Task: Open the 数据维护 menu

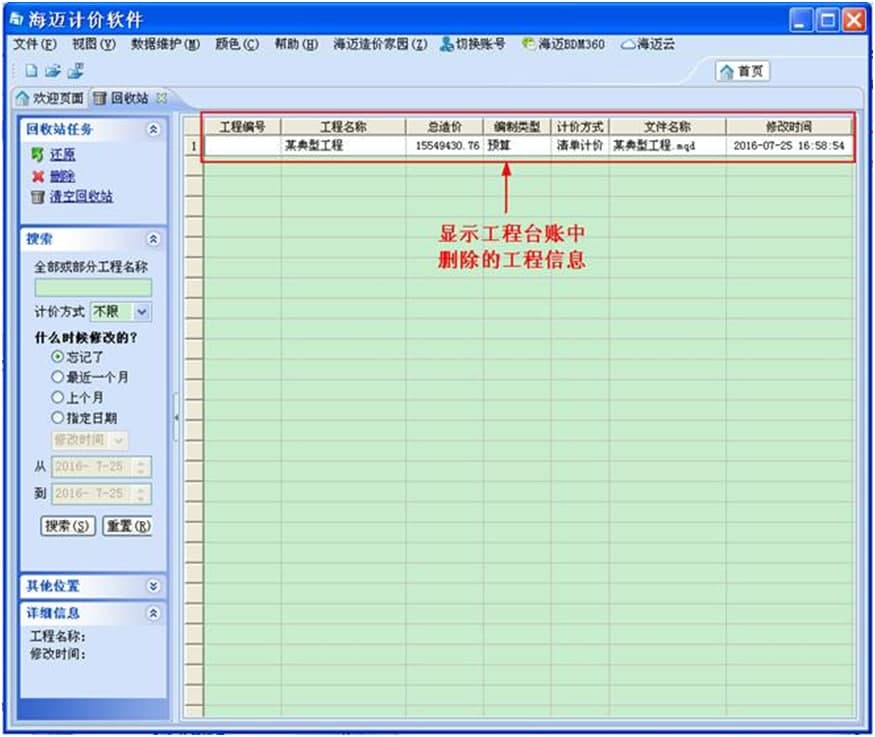Action: pos(165,45)
